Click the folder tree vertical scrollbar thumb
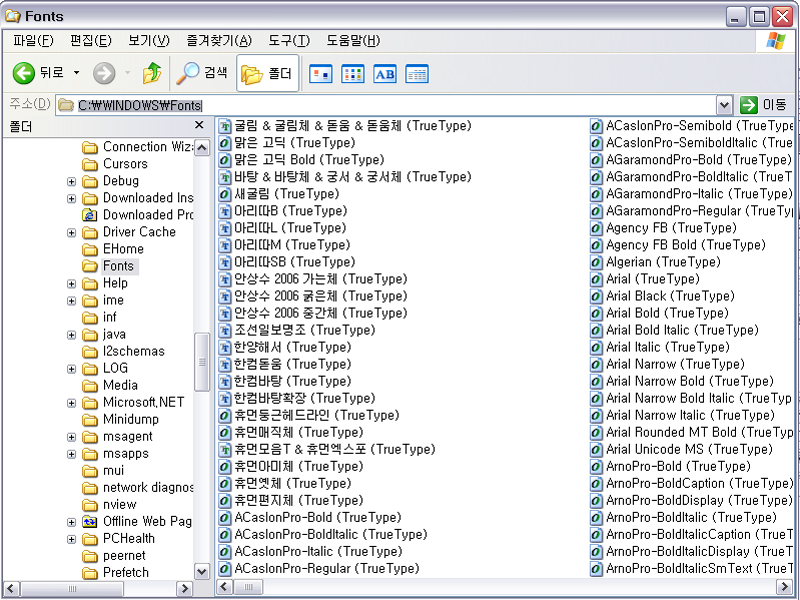800x600 pixels. 202,362
